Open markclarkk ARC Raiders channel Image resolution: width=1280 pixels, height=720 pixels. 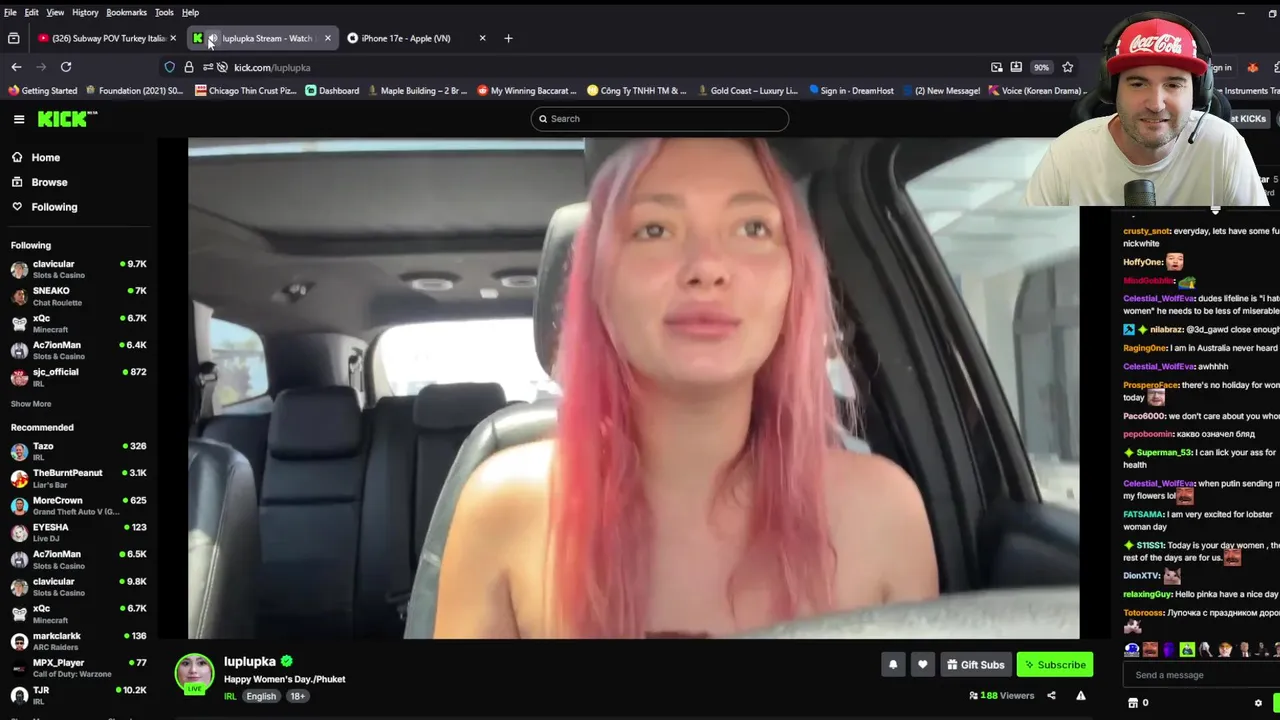click(x=78, y=640)
